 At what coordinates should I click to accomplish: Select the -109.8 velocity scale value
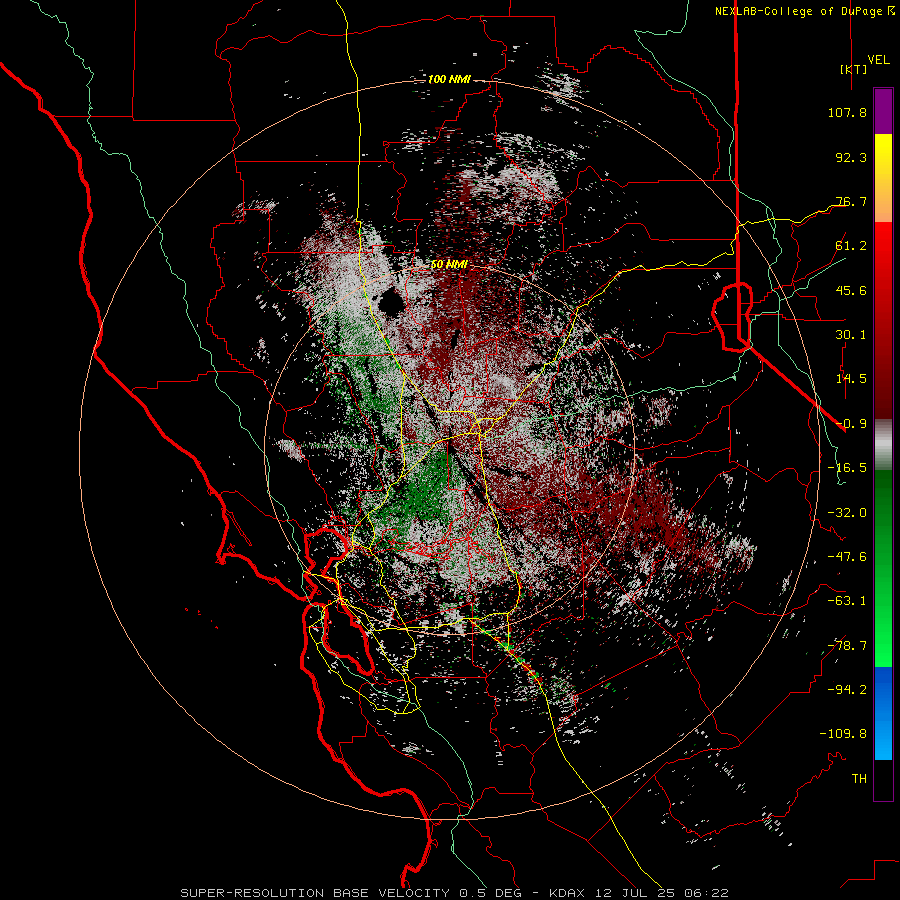[843, 734]
